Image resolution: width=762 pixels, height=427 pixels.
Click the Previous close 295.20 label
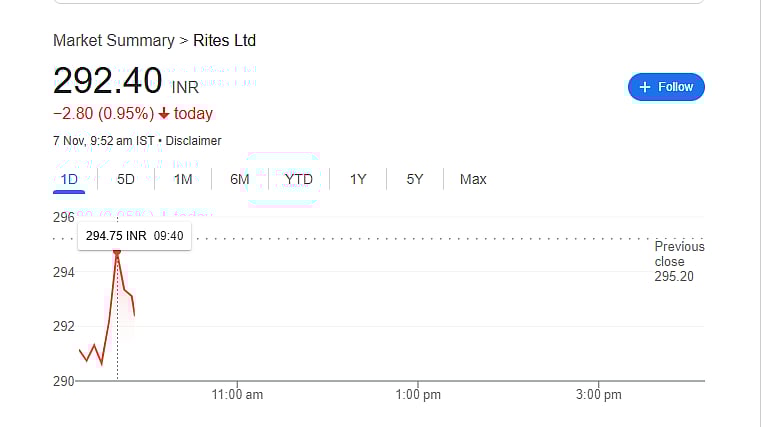pos(679,261)
